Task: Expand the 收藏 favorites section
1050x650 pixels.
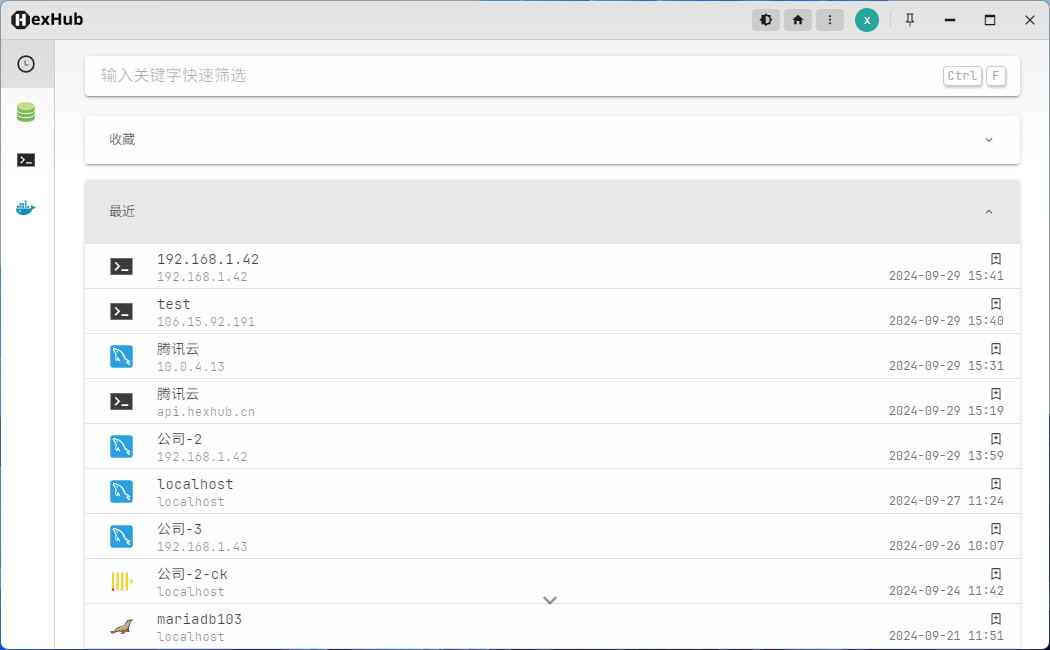Action: coord(552,140)
